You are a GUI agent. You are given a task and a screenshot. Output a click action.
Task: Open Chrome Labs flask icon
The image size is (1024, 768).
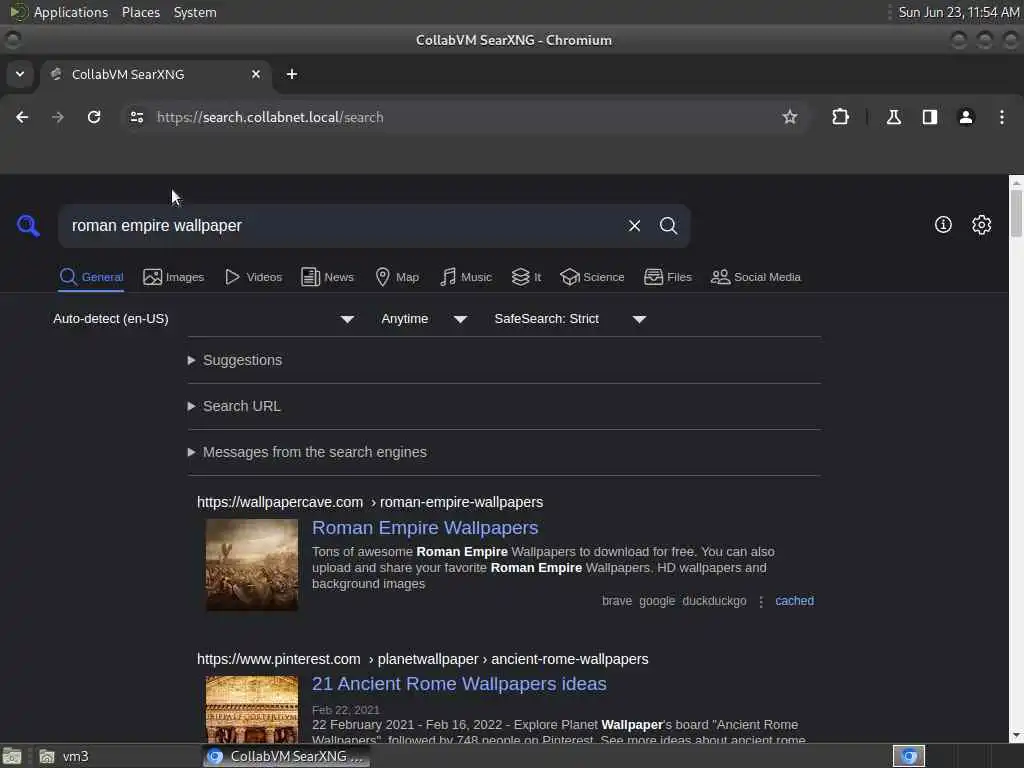tap(893, 117)
